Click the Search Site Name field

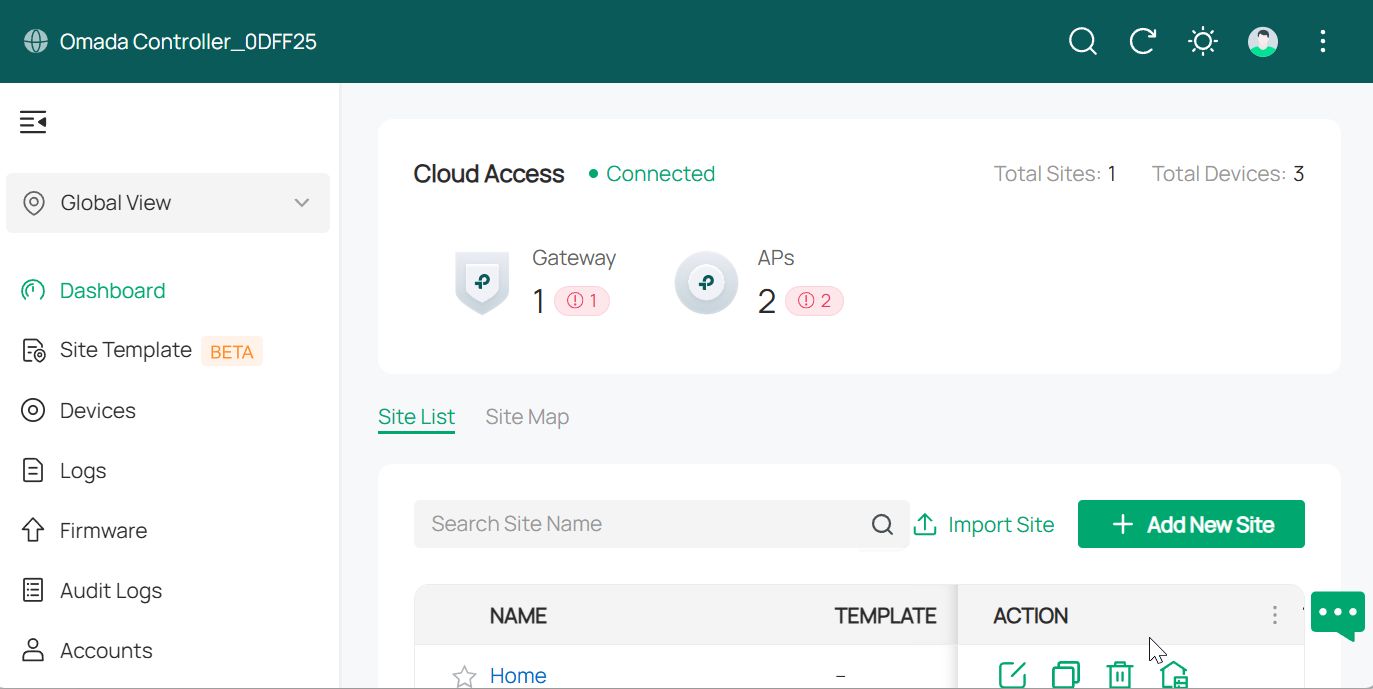coord(640,523)
